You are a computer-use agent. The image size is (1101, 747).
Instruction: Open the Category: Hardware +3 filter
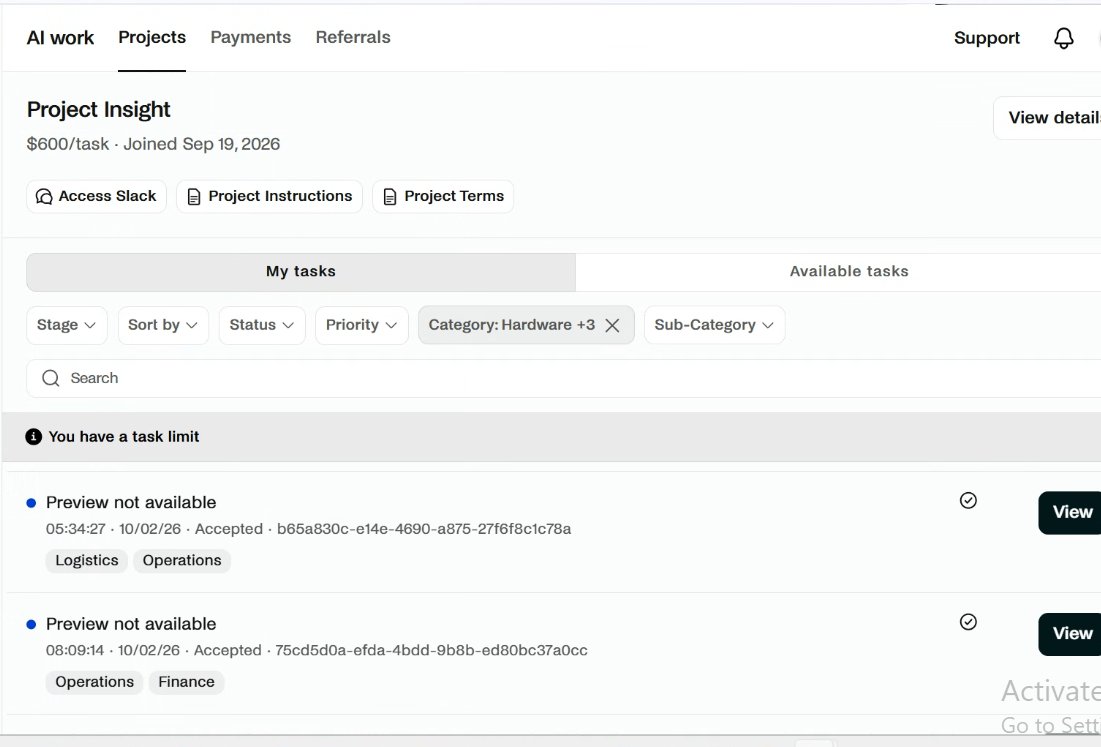pyautogui.click(x=512, y=325)
